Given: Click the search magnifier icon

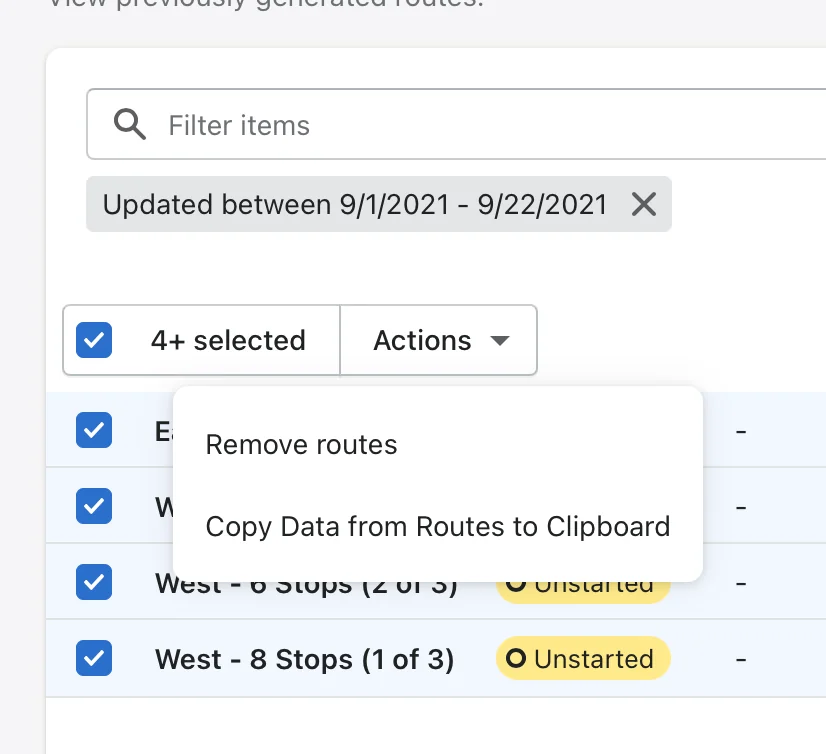Looking at the screenshot, I should (x=130, y=124).
